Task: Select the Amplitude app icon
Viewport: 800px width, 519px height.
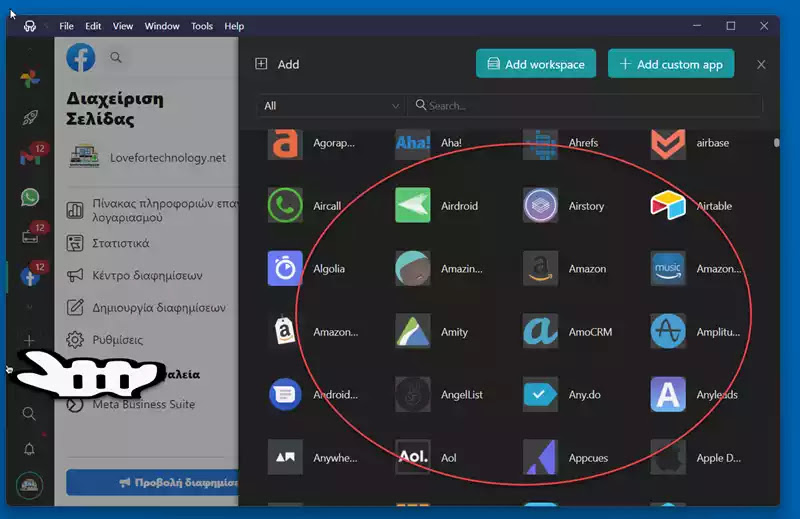Action: point(668,331)
